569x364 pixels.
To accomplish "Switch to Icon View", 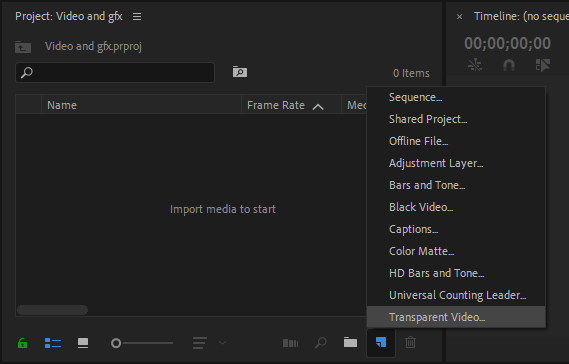I will click(x=83, y=343).
